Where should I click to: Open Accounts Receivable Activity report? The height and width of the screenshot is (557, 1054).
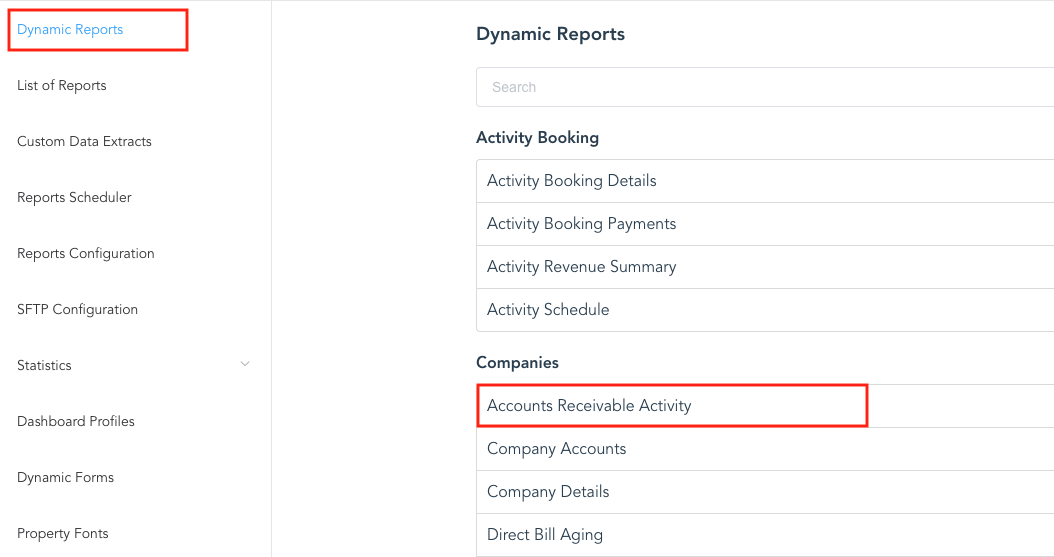(589, 406)
